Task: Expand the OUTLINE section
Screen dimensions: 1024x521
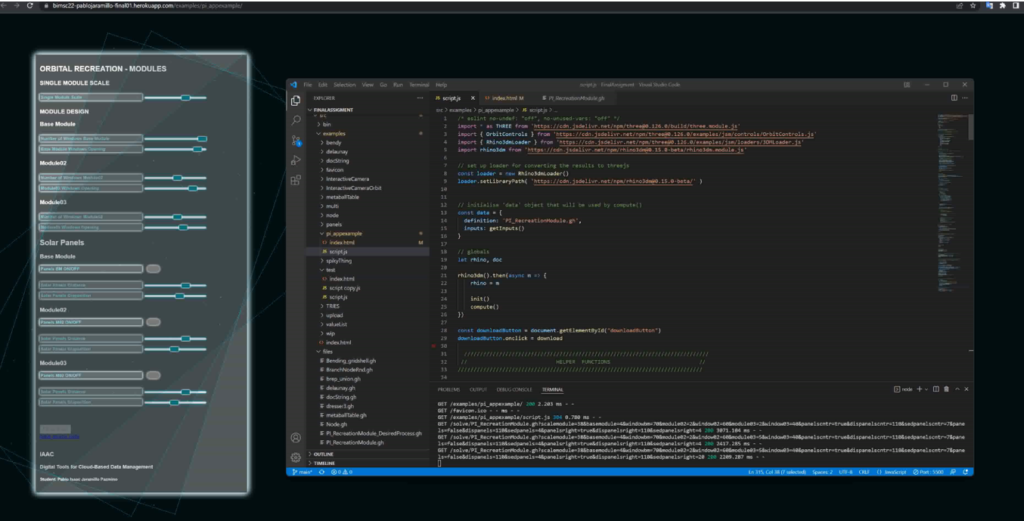Action: coord(330,454)
